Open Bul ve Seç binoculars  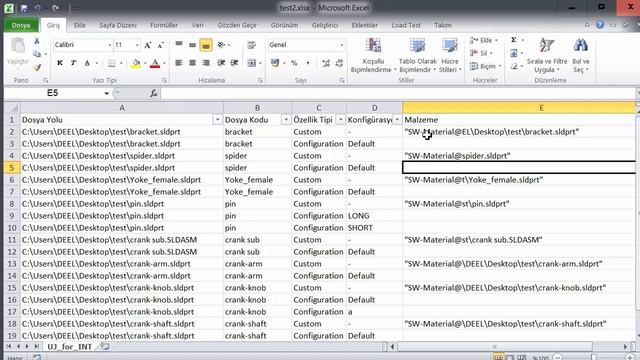(580, 55)
